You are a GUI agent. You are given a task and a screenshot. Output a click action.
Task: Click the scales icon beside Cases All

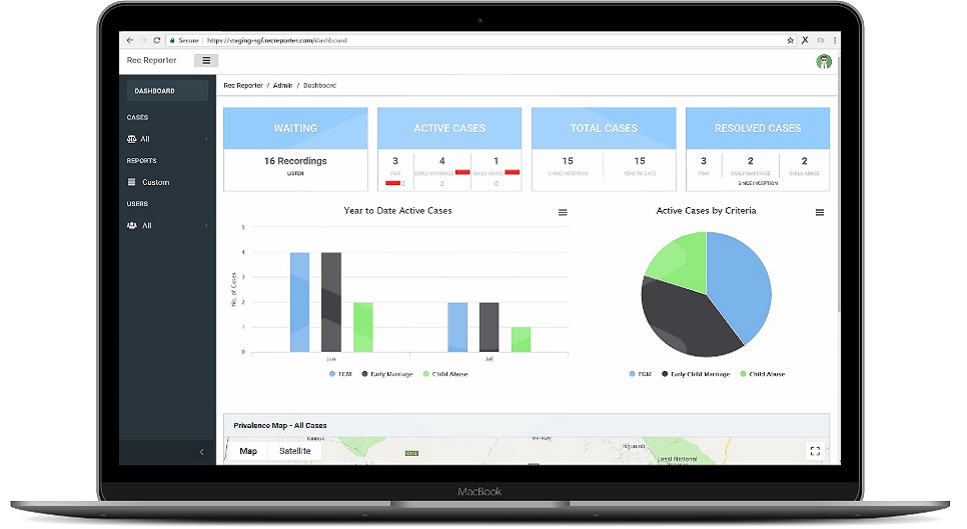[x=131, y=139]
